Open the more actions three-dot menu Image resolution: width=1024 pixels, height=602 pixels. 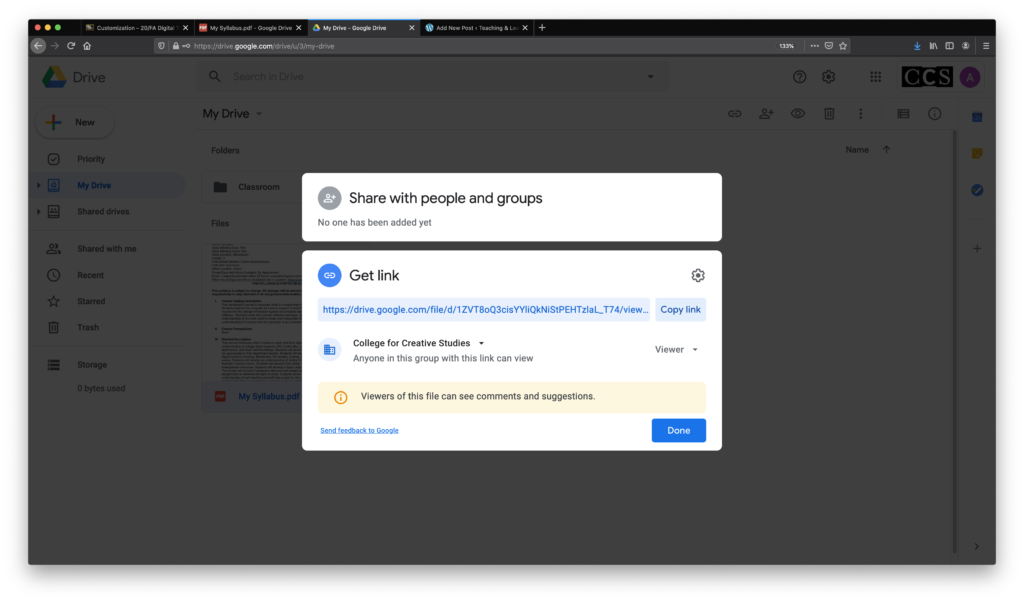click(860, 114)
